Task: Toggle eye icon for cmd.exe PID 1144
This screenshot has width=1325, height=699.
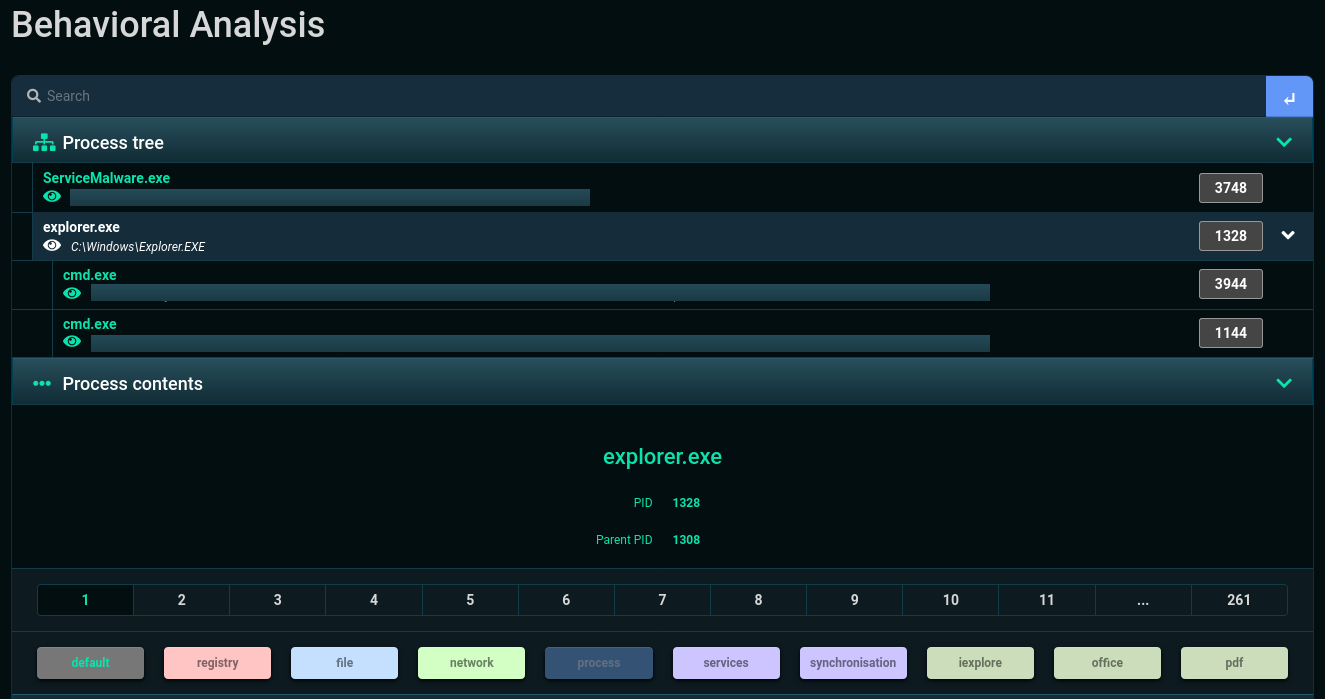Action: point(72,342)
